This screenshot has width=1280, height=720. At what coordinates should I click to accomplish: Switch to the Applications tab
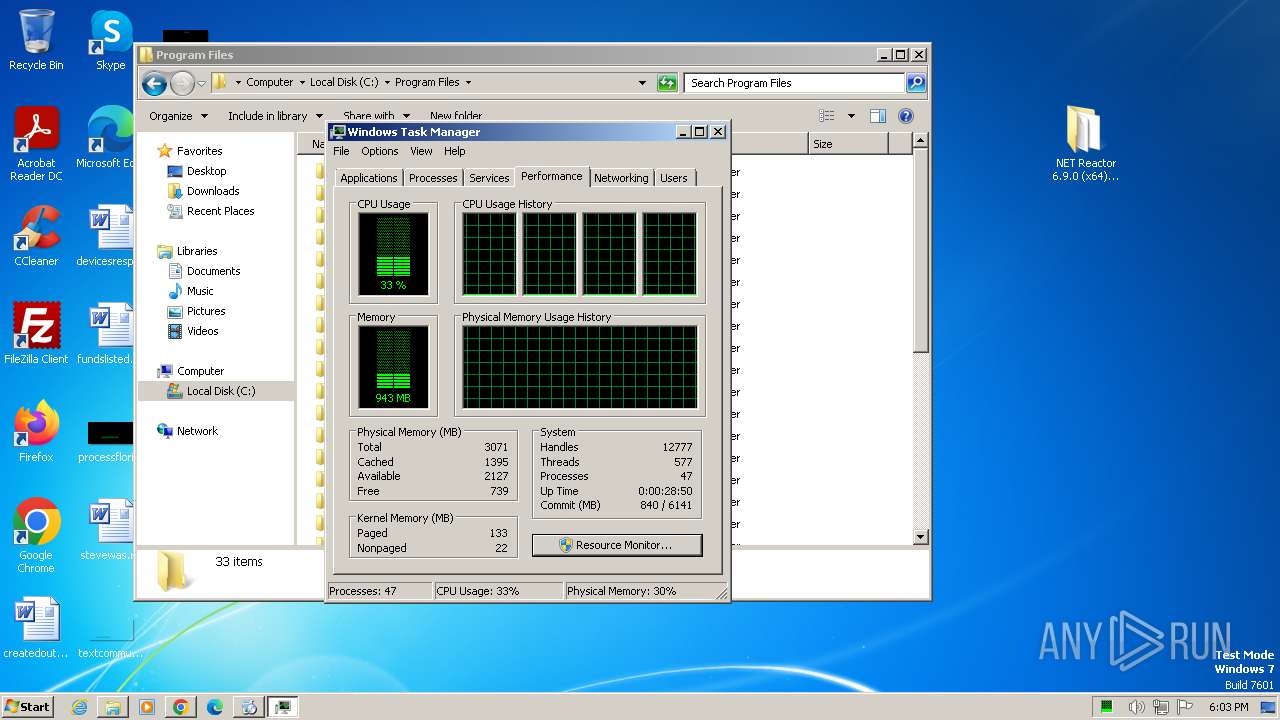coord(368,178)
